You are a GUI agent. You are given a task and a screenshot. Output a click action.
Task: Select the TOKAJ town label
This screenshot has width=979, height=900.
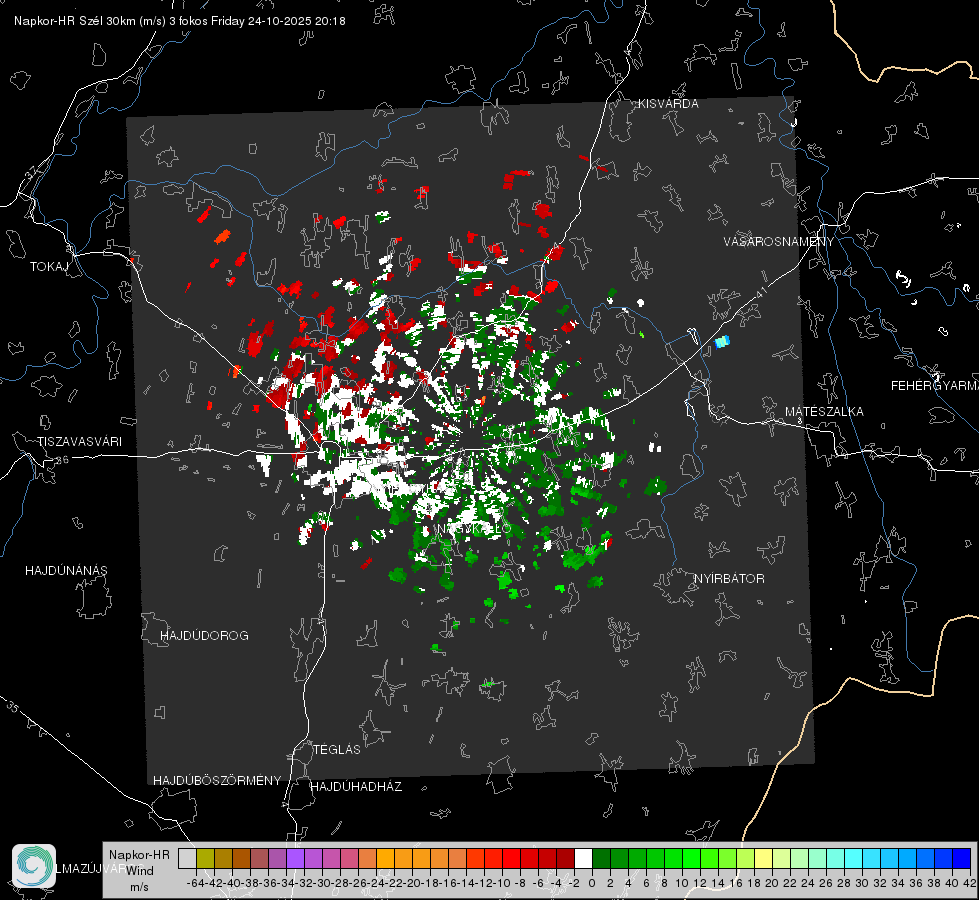[x=49, y=267]
